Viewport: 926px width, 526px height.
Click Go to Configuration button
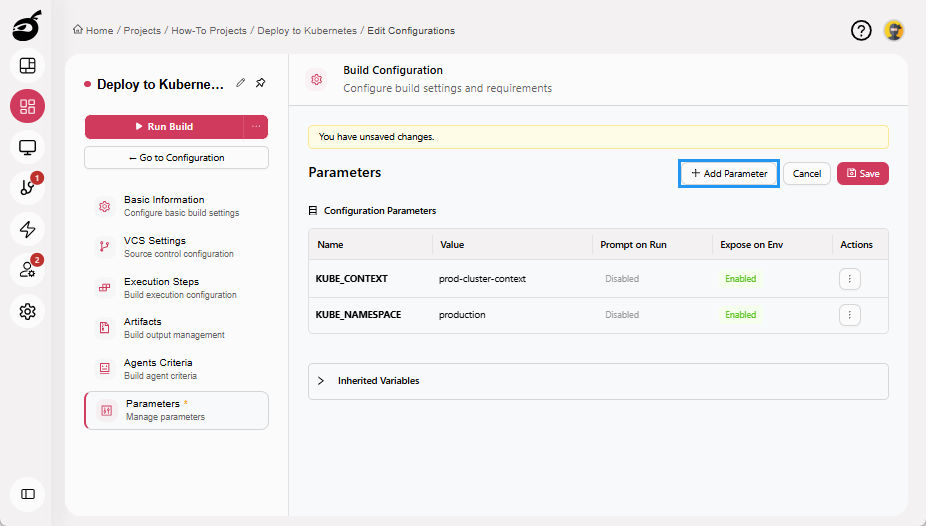pyautogui.click(x=177, y=158)
